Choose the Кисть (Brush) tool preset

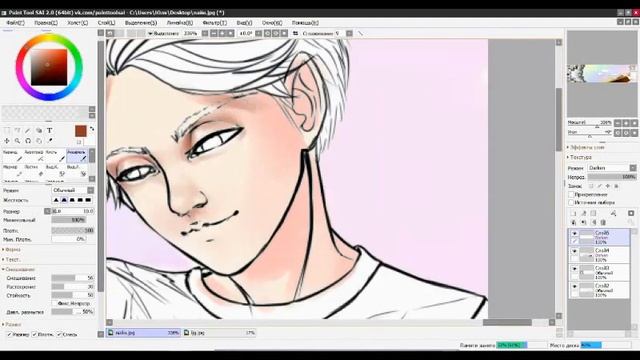point(55,156)
